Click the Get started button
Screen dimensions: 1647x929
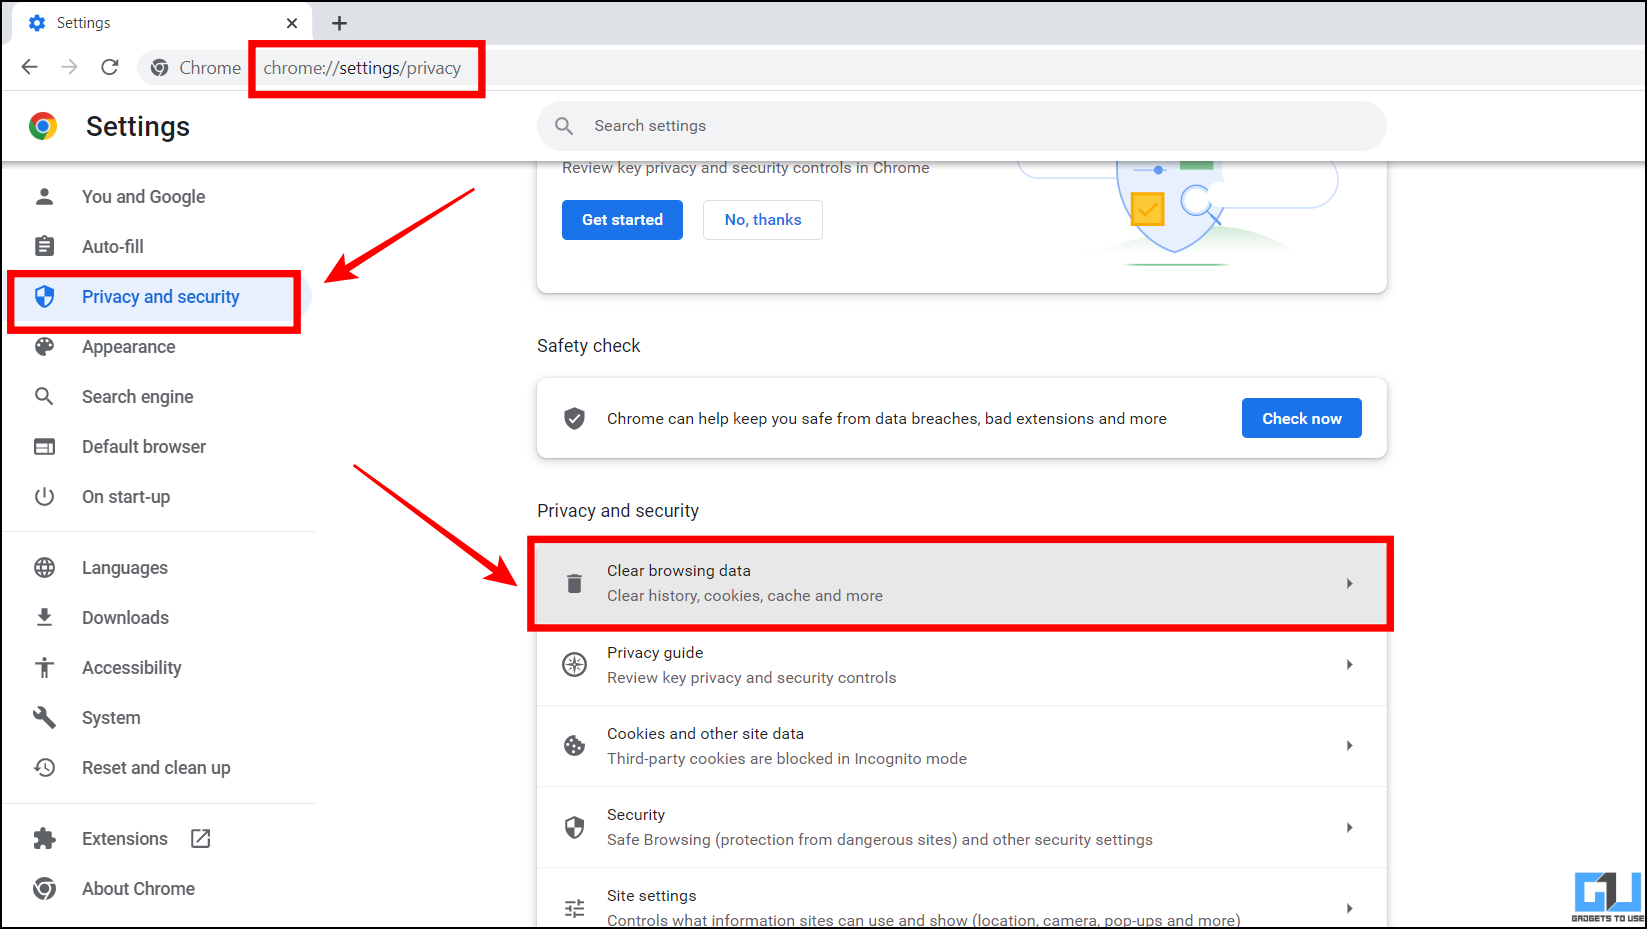point(622,220)
